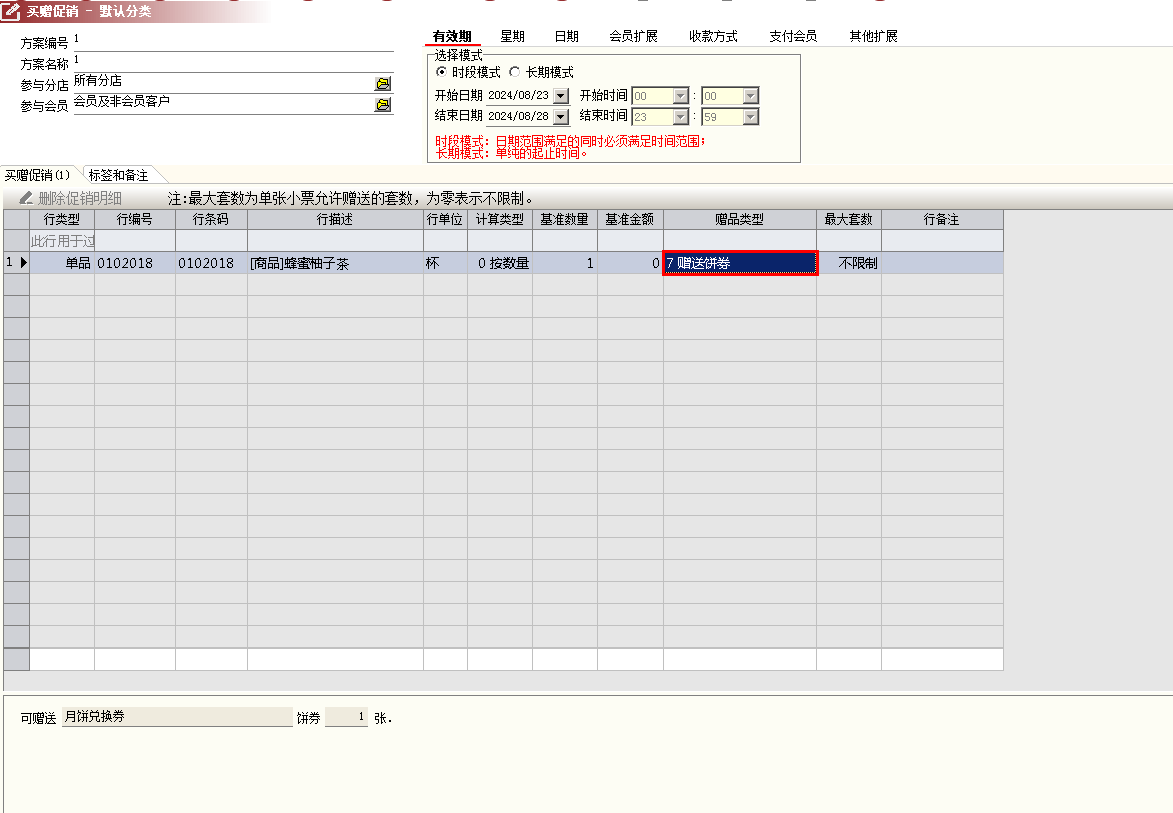Open the 会员扩展 tab
This screenshot has width=1173, height=813.
(x=633, y=36)
